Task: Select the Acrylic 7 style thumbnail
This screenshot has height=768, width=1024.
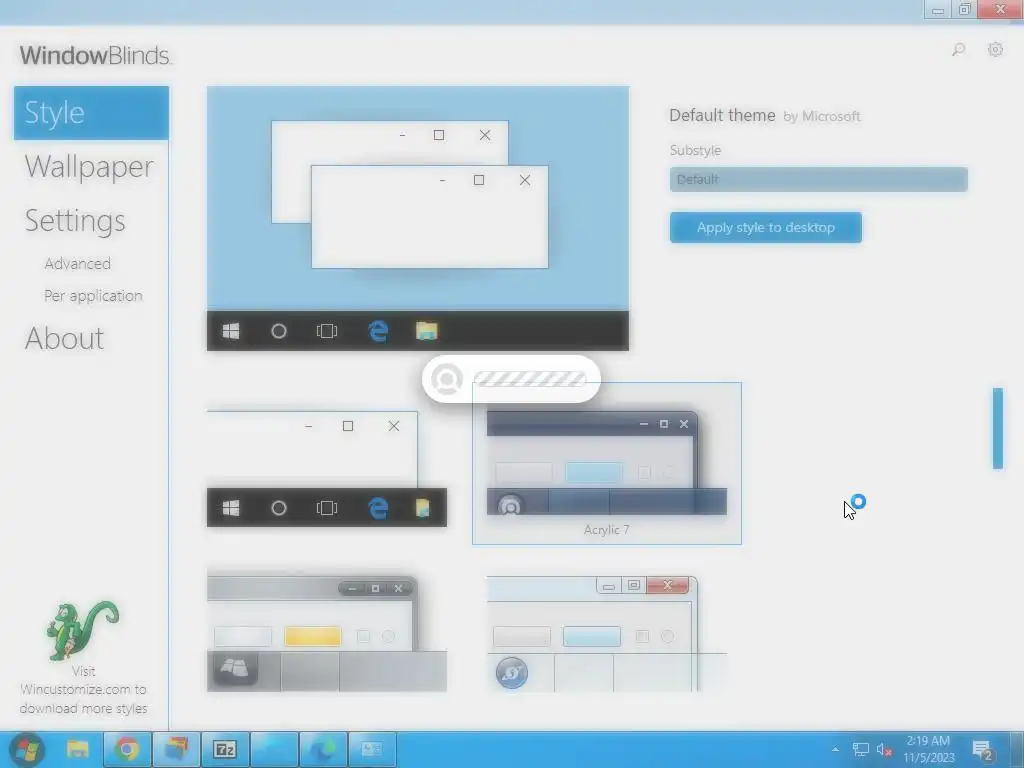Action: [607, 463]
